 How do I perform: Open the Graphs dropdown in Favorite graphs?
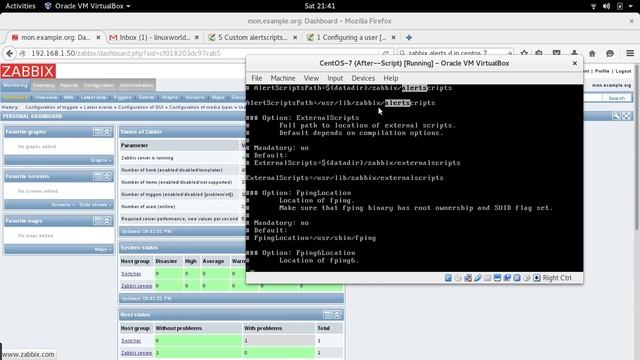101,160
